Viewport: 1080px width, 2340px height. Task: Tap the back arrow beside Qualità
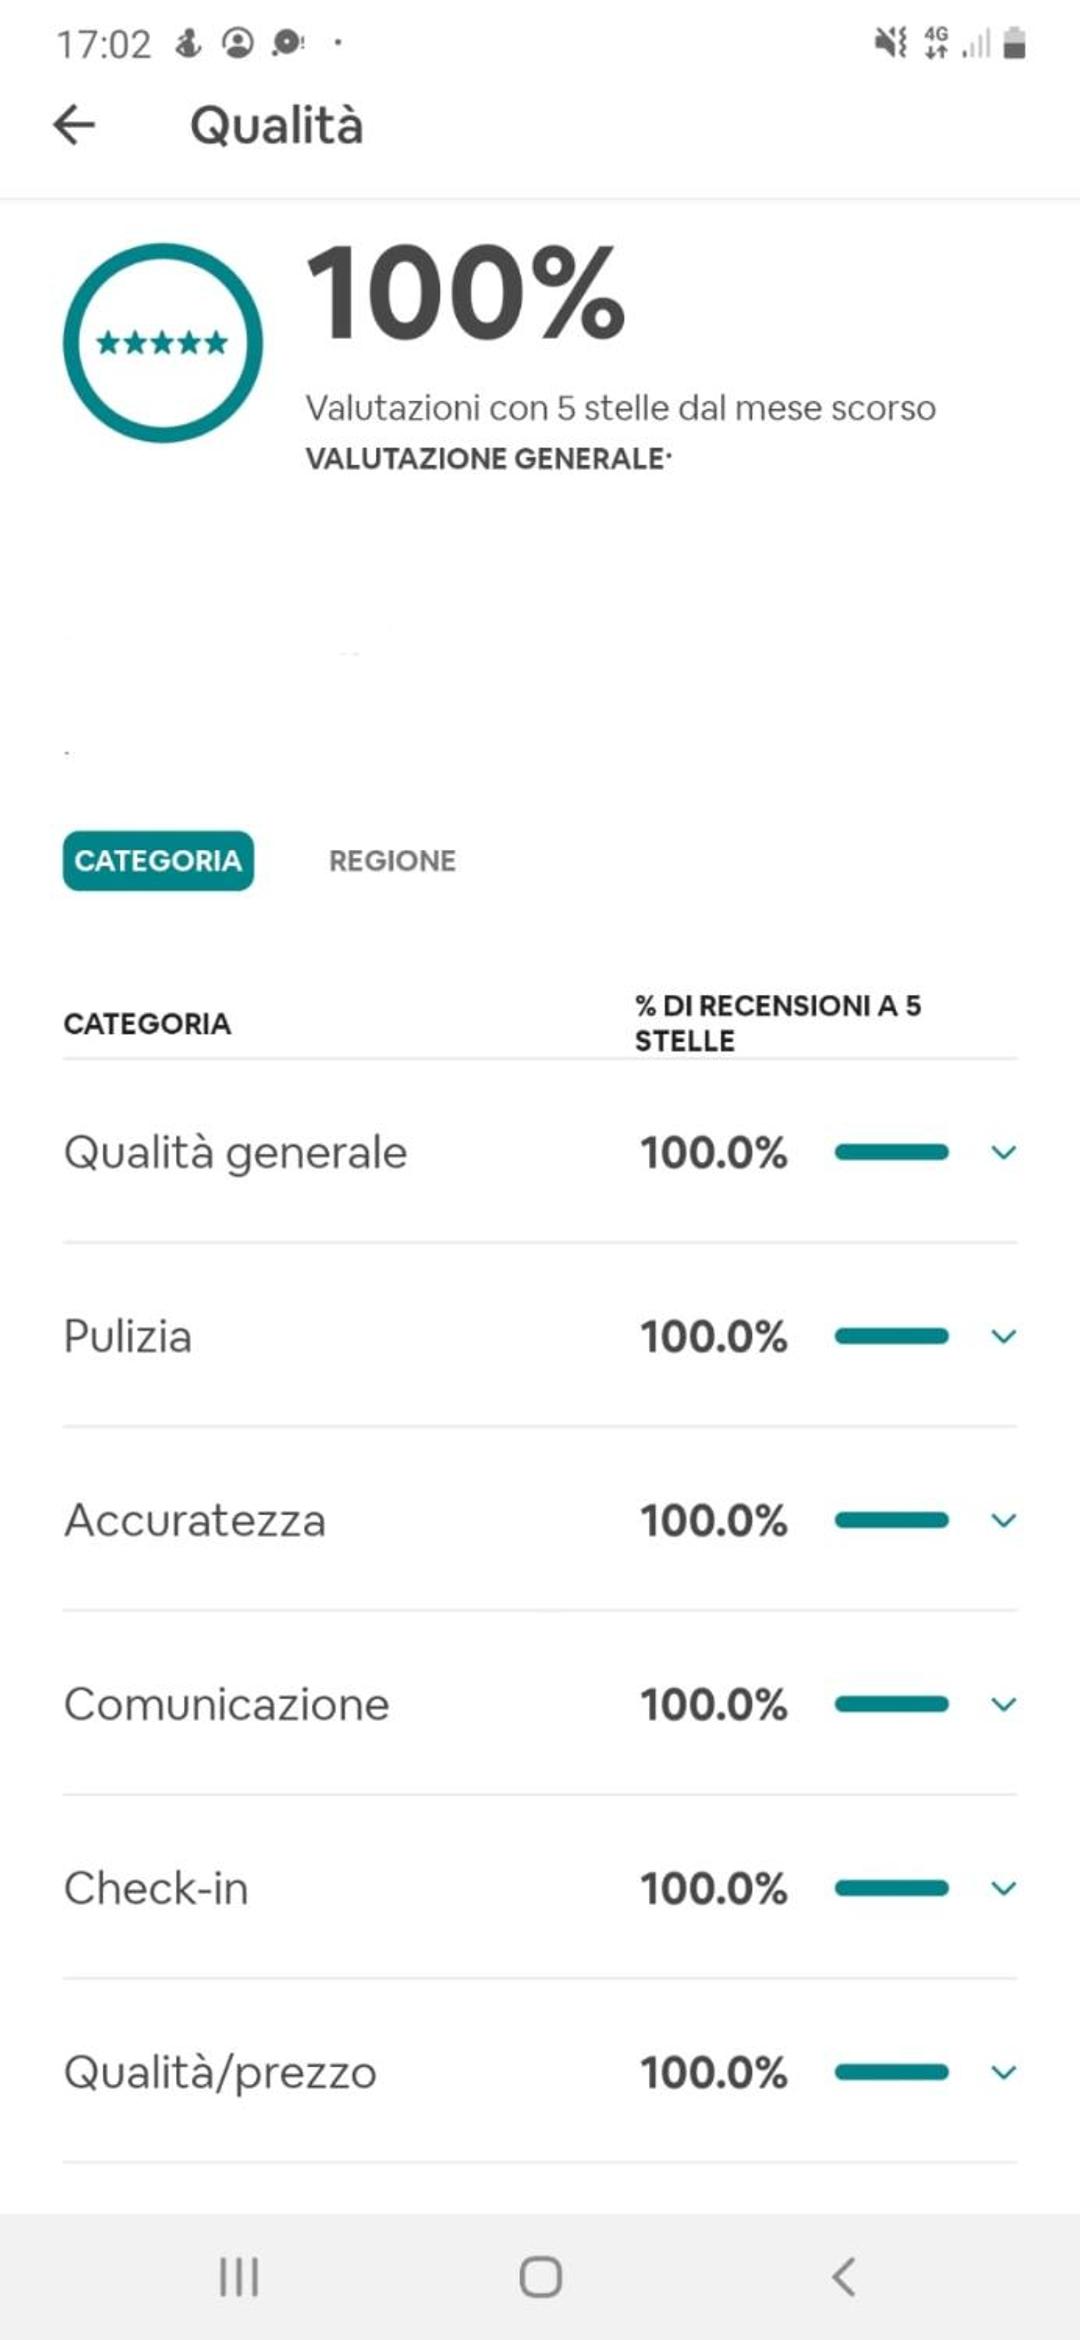[x=74, y=126]
